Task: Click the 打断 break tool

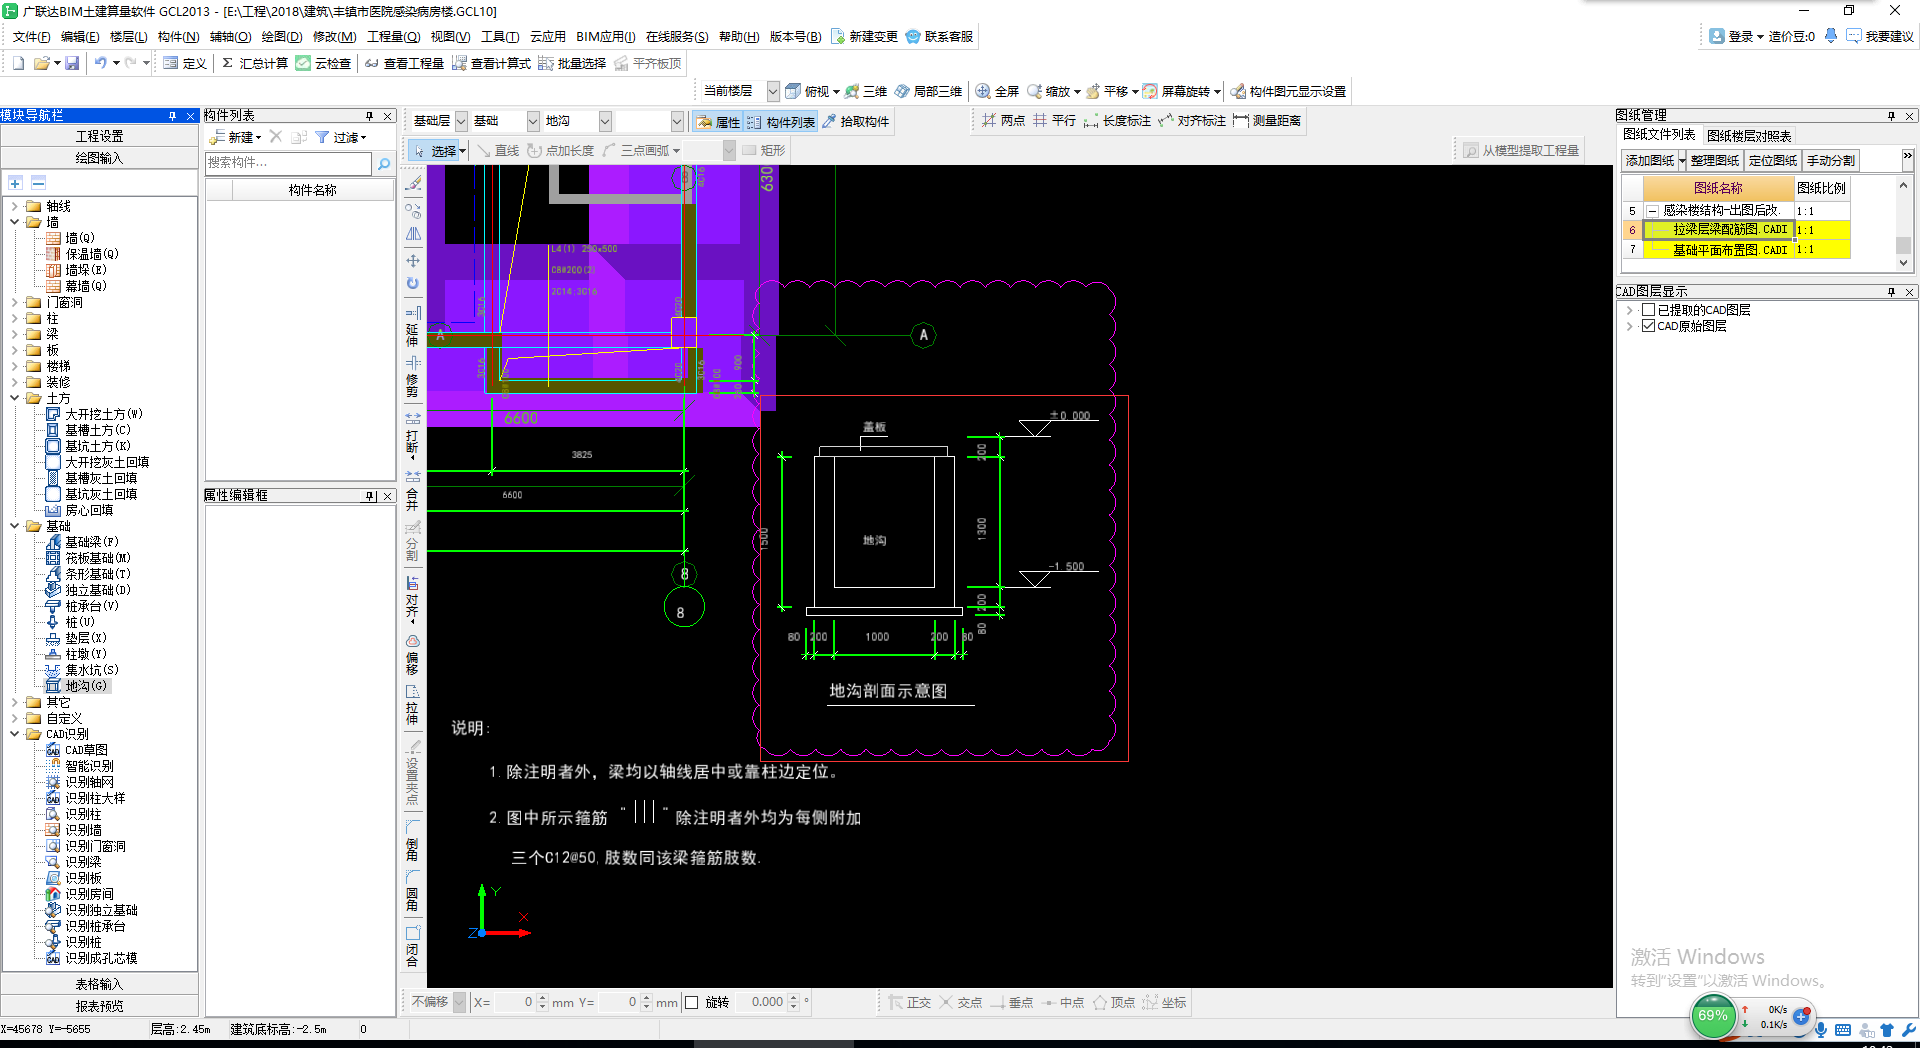Action: point(412,433)
